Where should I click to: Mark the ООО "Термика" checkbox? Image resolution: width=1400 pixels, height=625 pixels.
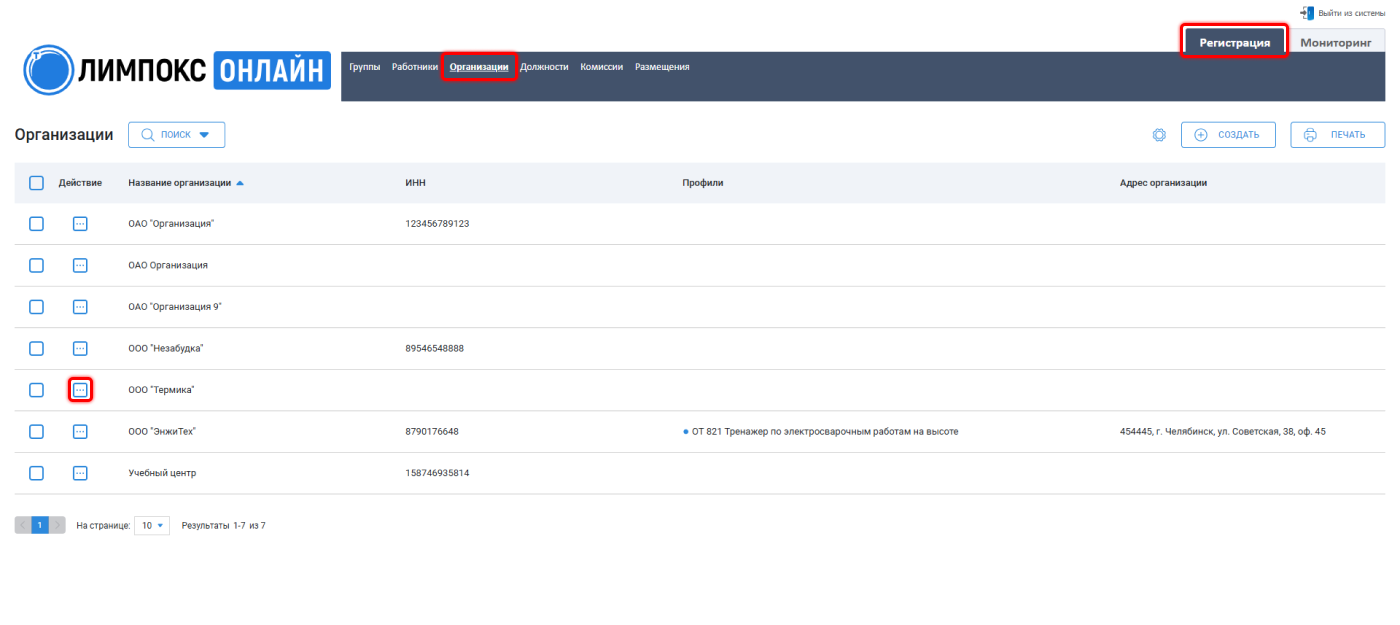pyautogui.click(x=36, y=390)
